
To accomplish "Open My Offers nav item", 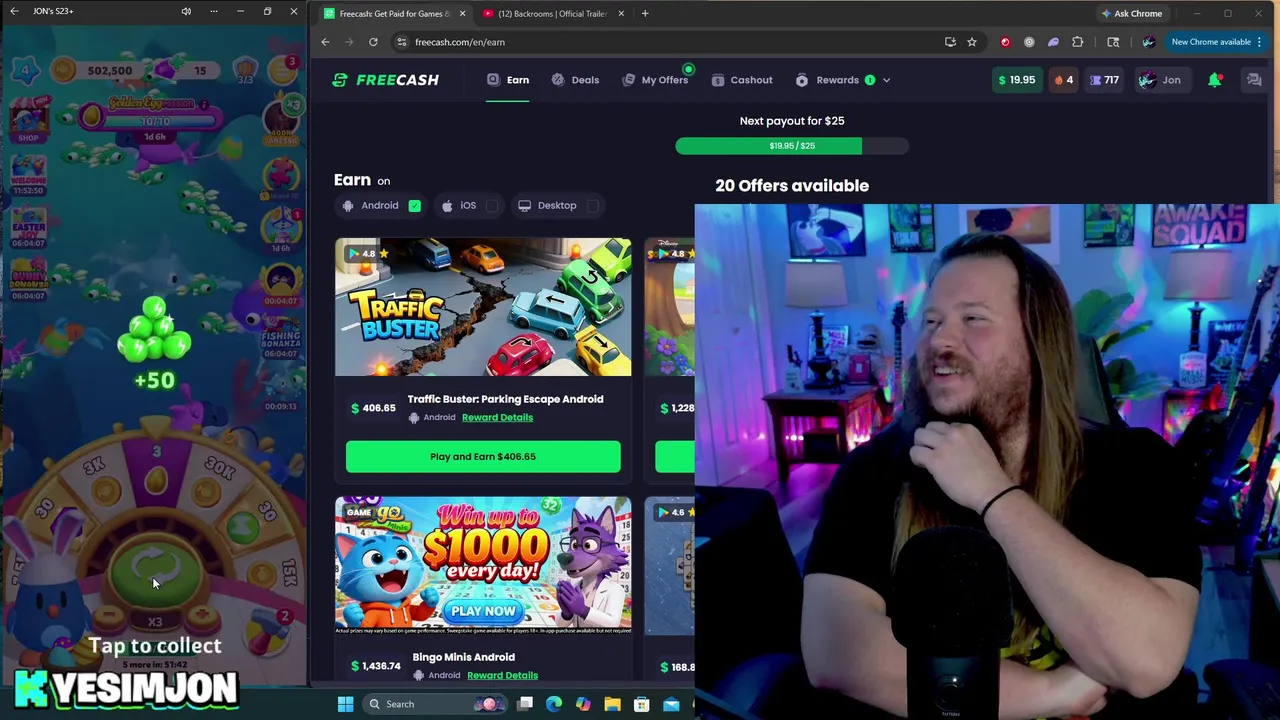I will [x=655, y=80].
